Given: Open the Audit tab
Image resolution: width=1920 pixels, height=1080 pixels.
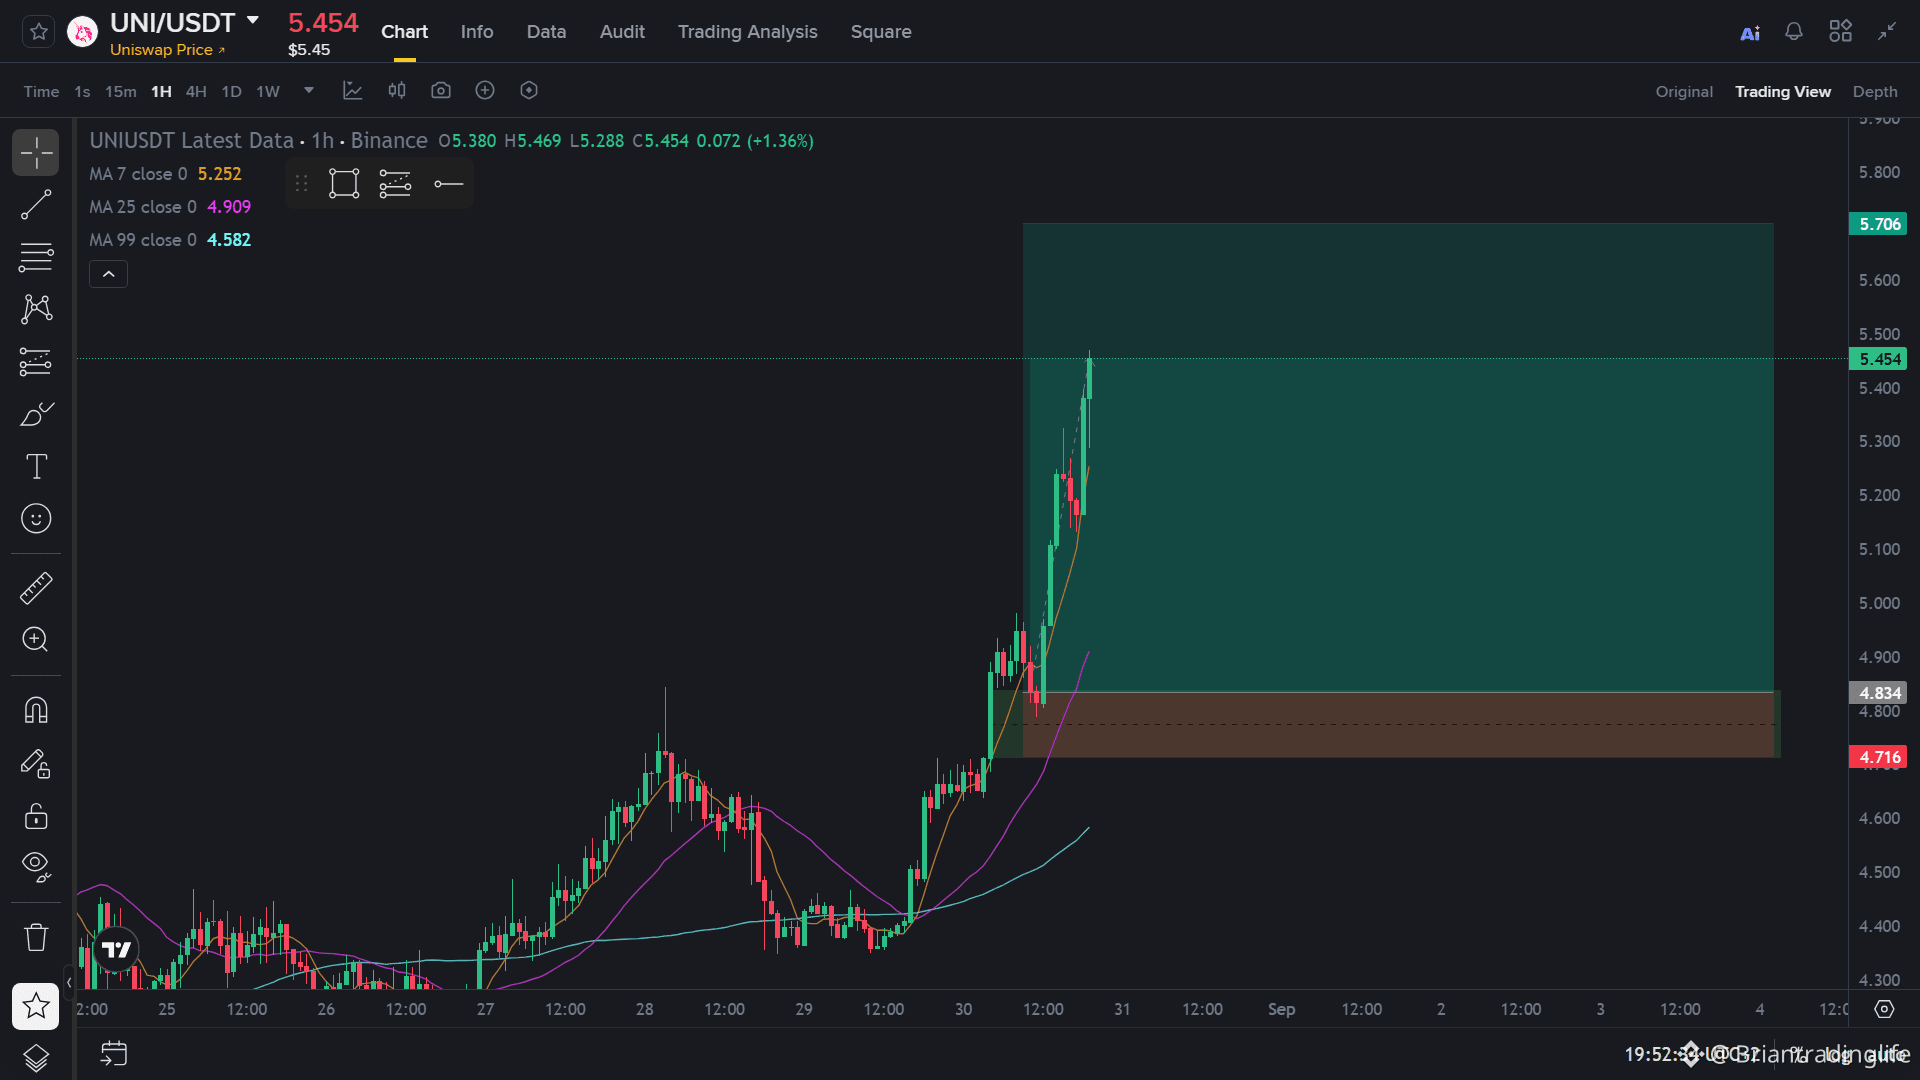Looking at the screenshot, I should (622, 32).
